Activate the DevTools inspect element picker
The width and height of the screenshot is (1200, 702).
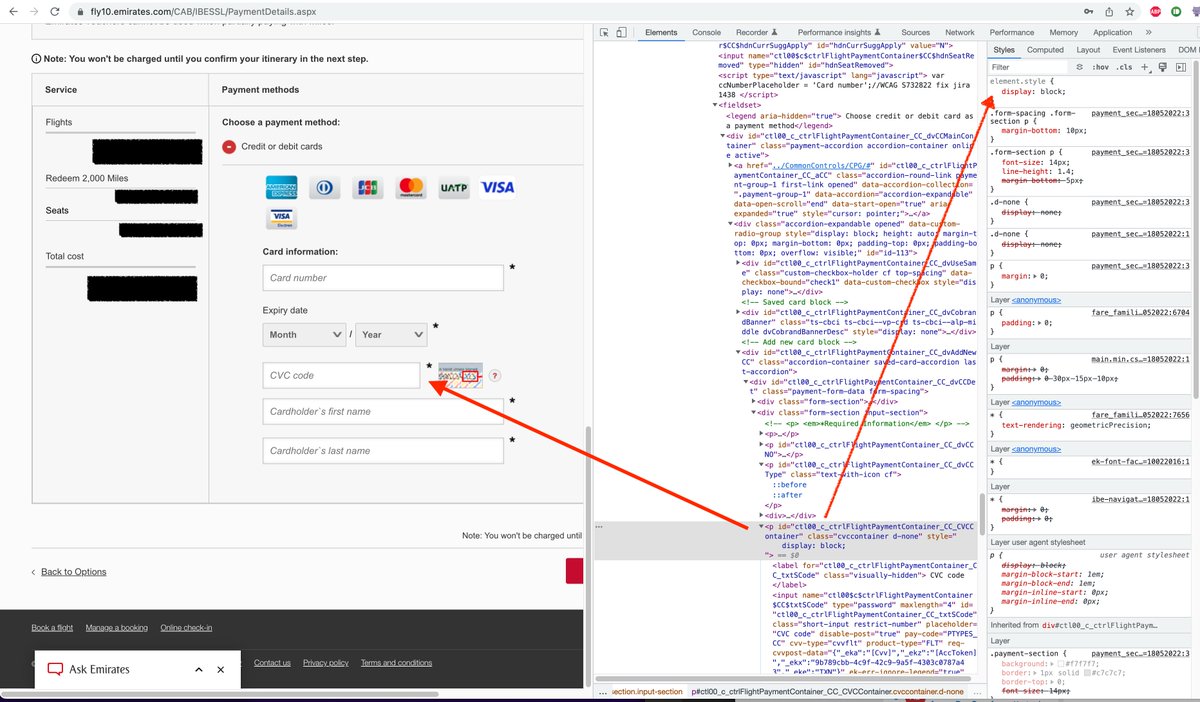tap(603, 32)
